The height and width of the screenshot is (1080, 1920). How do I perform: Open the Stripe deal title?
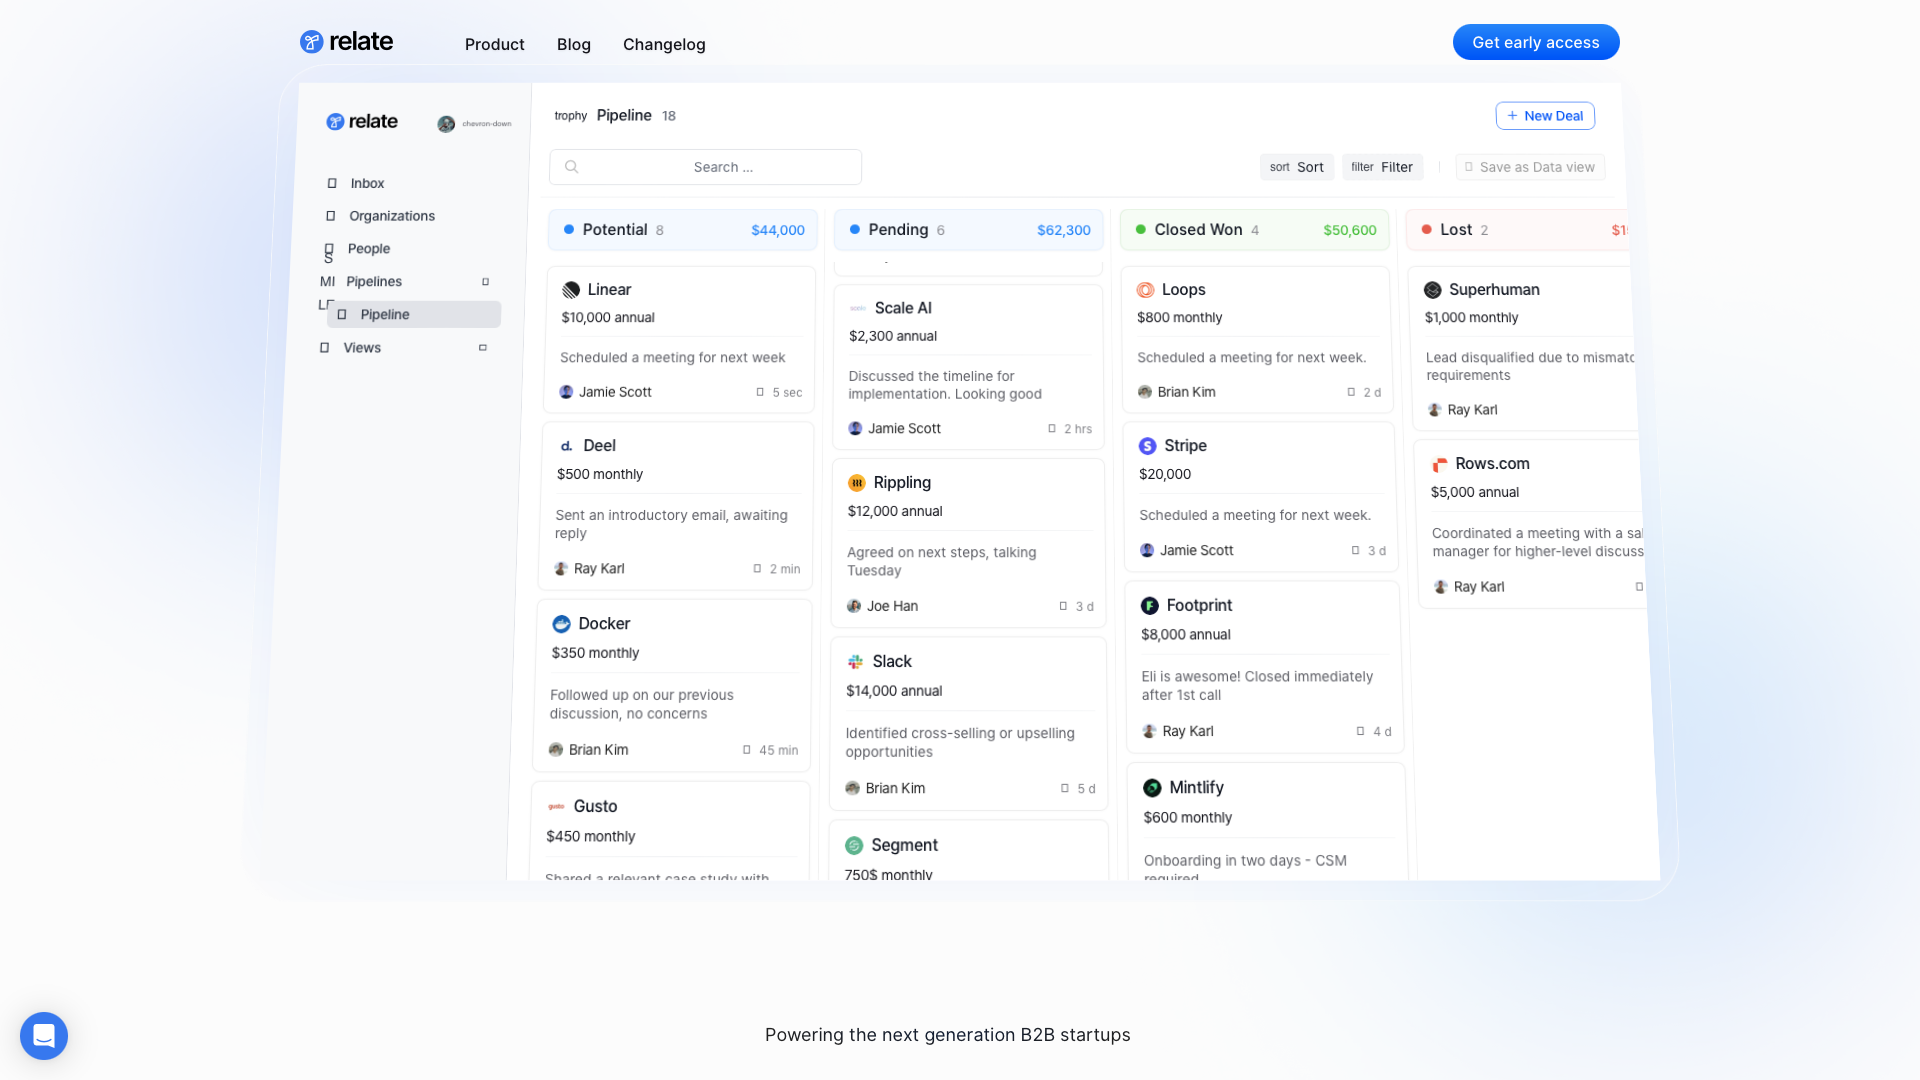tap(1185, 446)
